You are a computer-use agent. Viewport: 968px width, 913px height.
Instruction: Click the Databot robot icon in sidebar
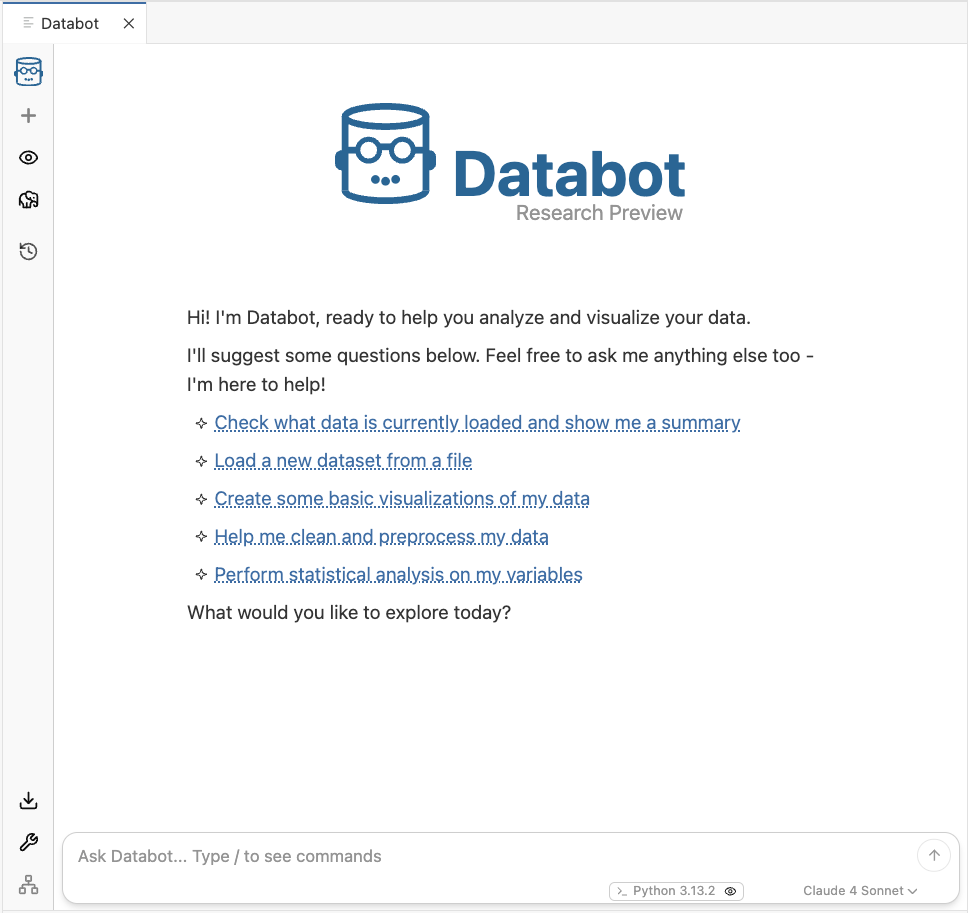27,71
